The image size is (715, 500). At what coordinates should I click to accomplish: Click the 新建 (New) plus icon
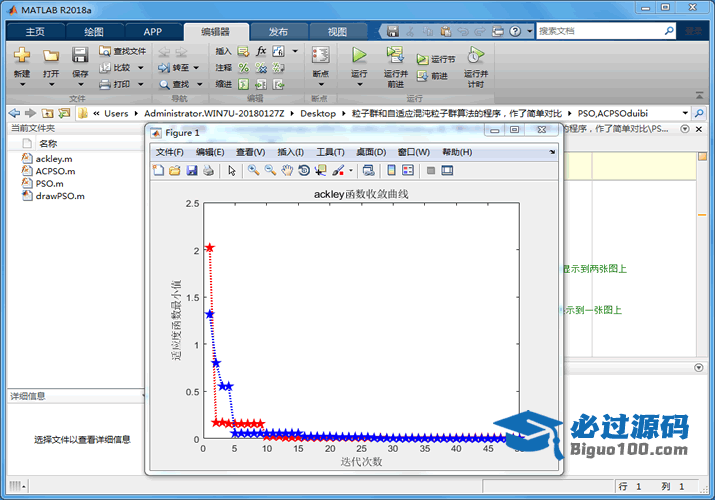click(x=21, y=55)
